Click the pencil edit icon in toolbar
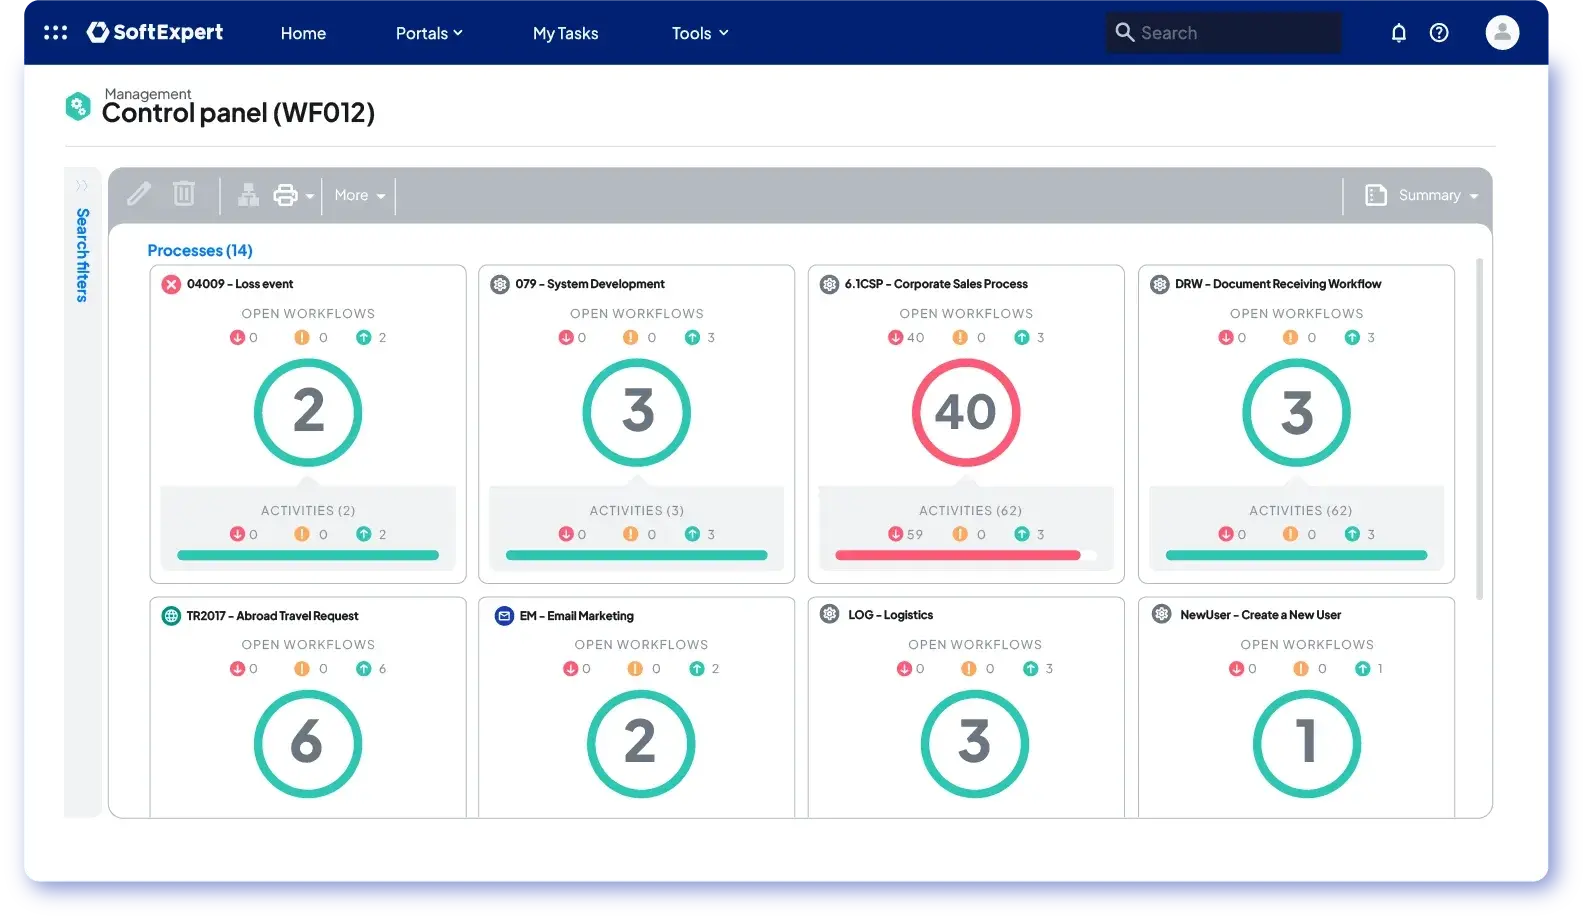This screenshot has height=920, width=1587. (x=139, y=194)
